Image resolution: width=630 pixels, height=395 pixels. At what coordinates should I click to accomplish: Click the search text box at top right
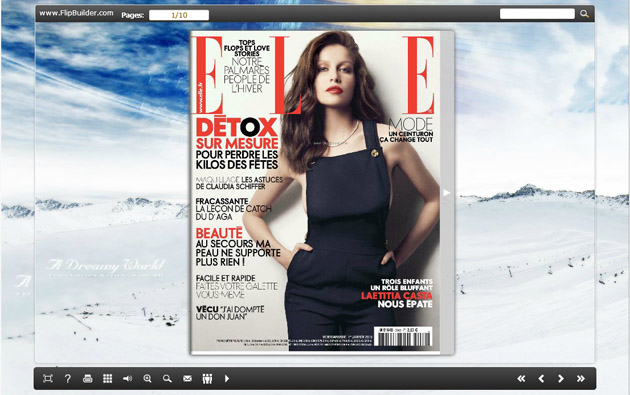coord(537,14)
